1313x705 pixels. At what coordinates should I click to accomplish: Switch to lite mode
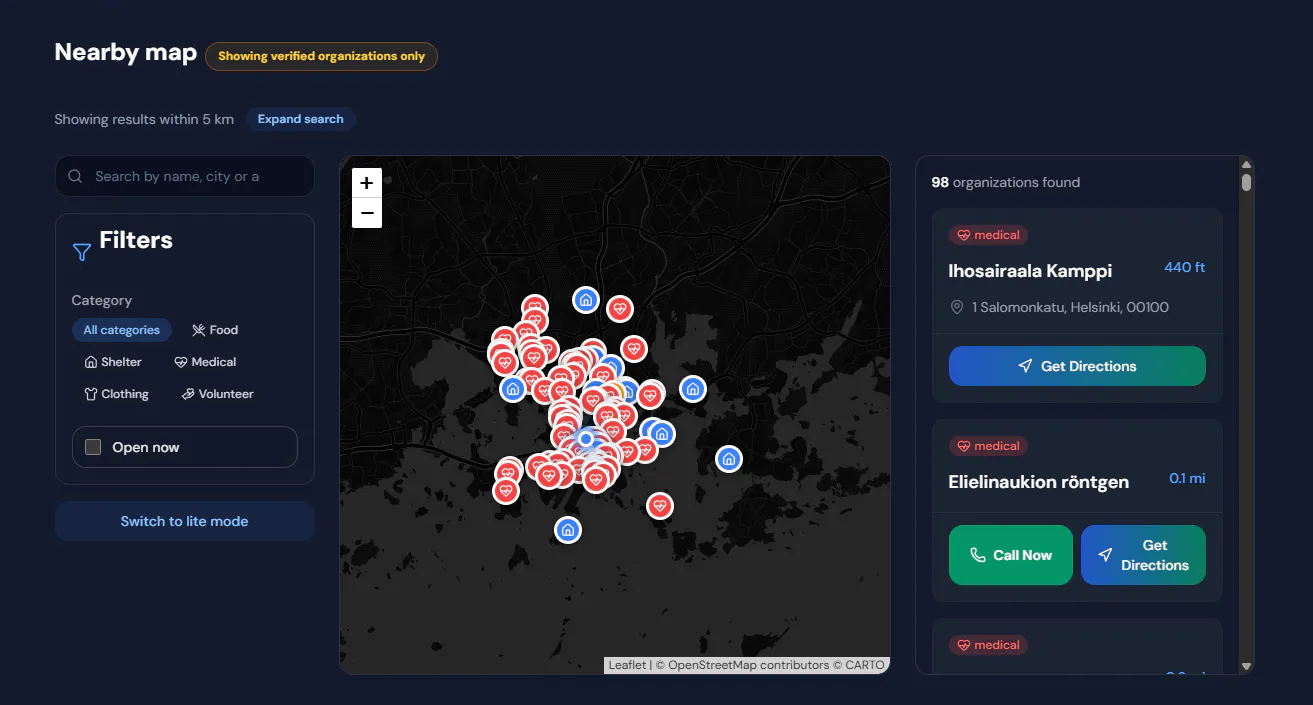click(185, 521)
